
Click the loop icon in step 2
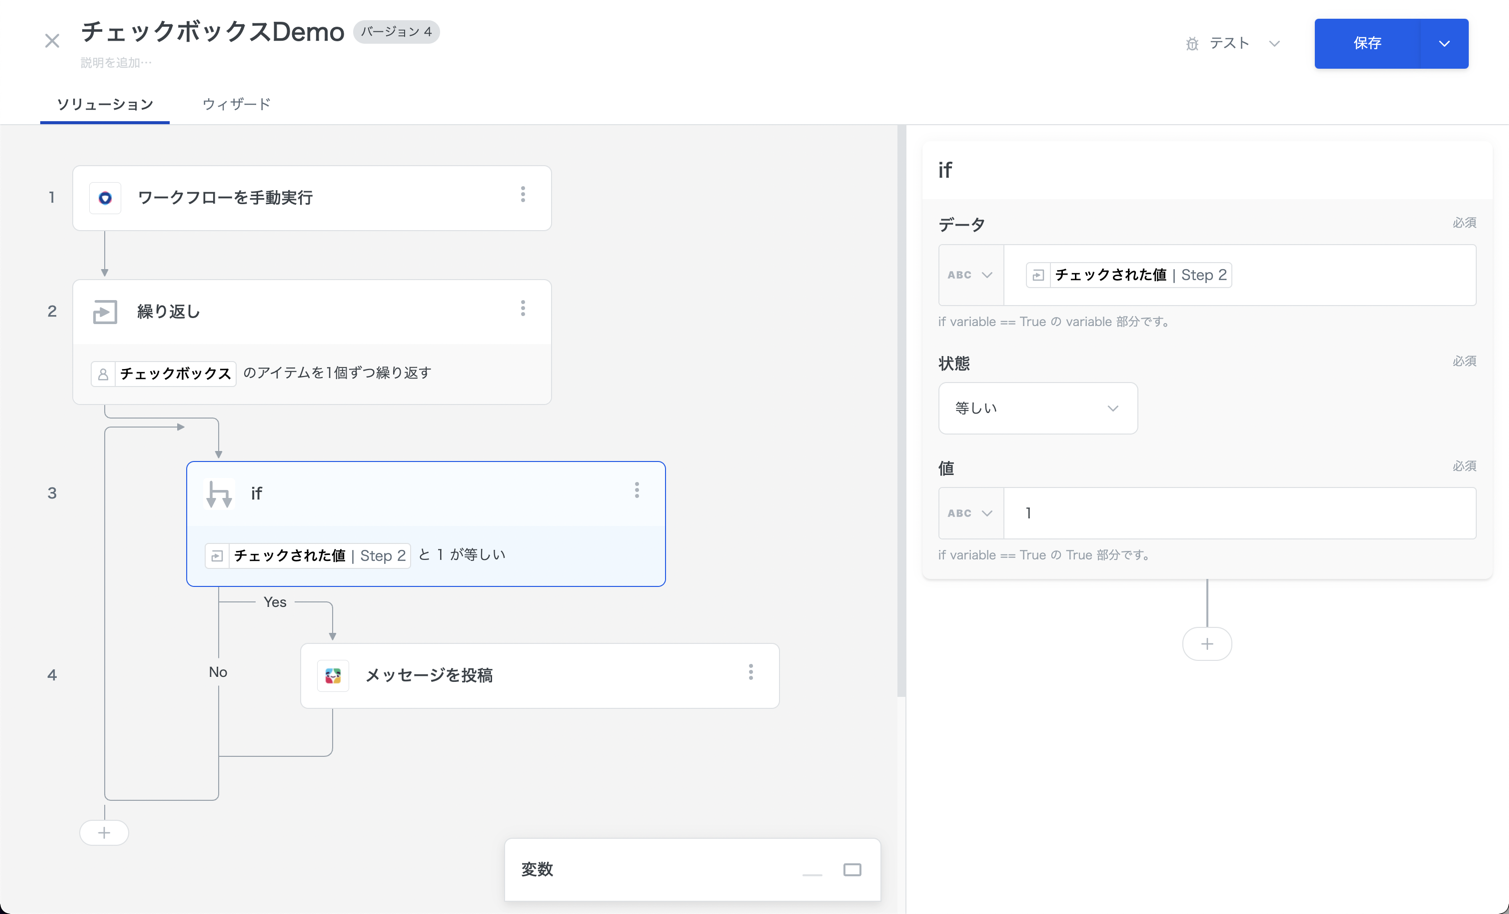(x=105, y=312)
